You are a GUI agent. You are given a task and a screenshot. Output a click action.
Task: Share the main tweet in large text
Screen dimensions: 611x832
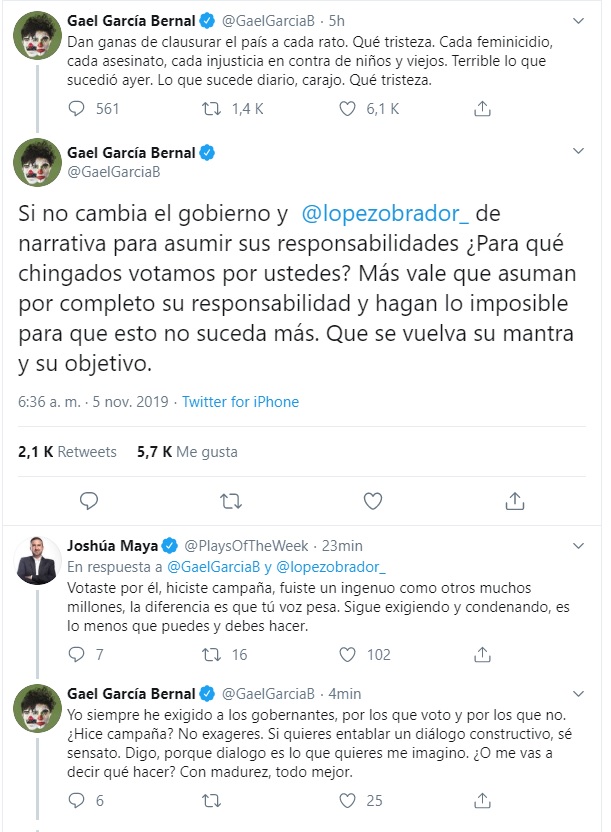coord(515,500)
